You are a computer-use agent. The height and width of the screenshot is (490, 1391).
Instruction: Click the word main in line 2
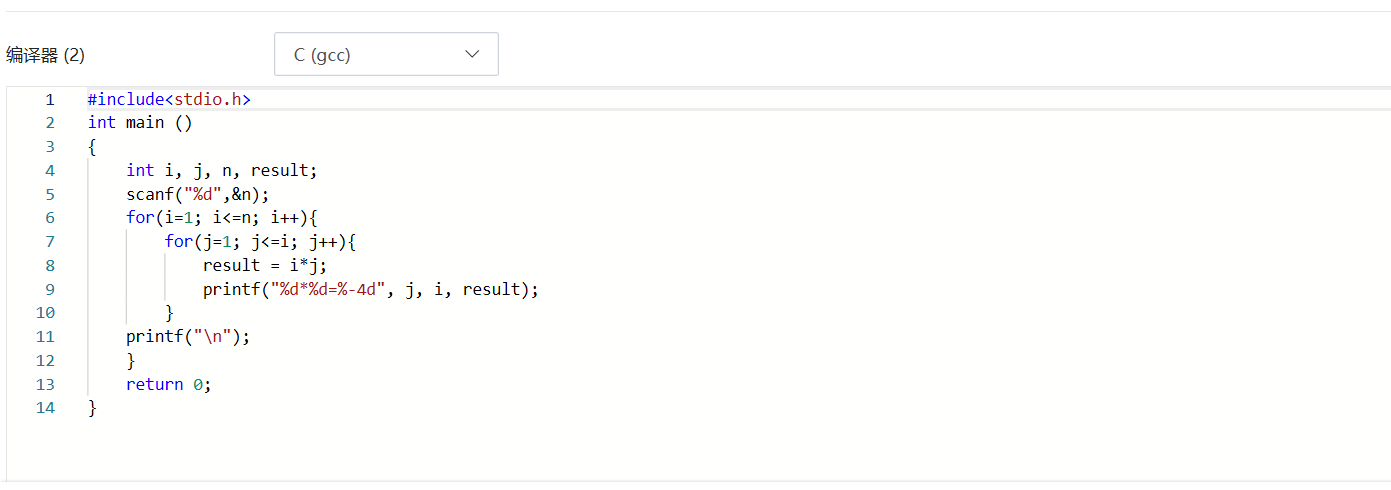(145, 123)
